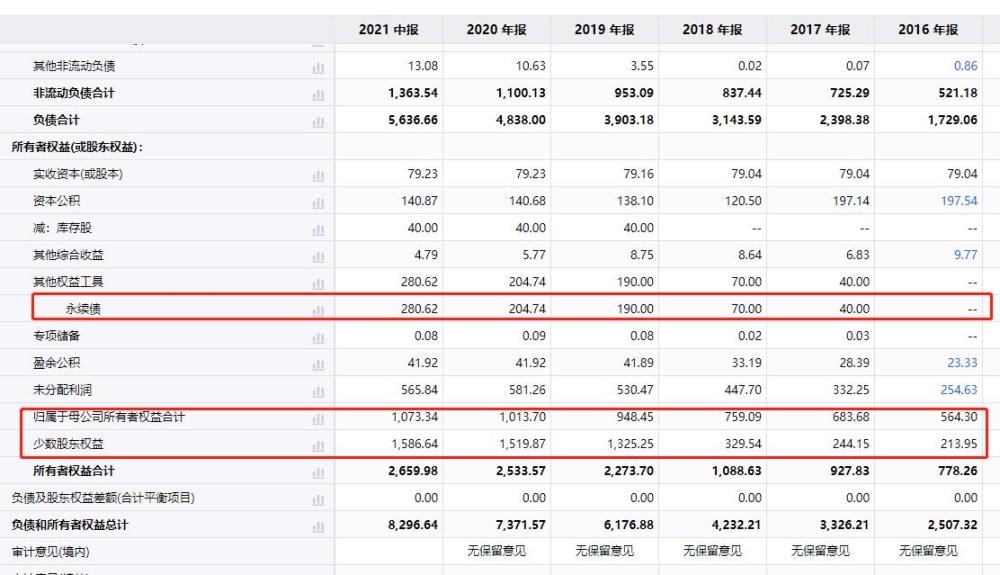Select the 所有者权益(或股东权益) section header

(77, 147)
